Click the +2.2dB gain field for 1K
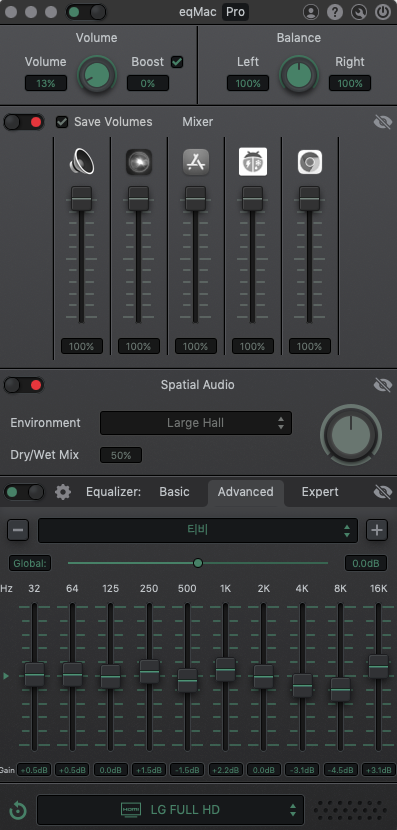This screenshot has width=397, height=830. [x=225, y=770]
